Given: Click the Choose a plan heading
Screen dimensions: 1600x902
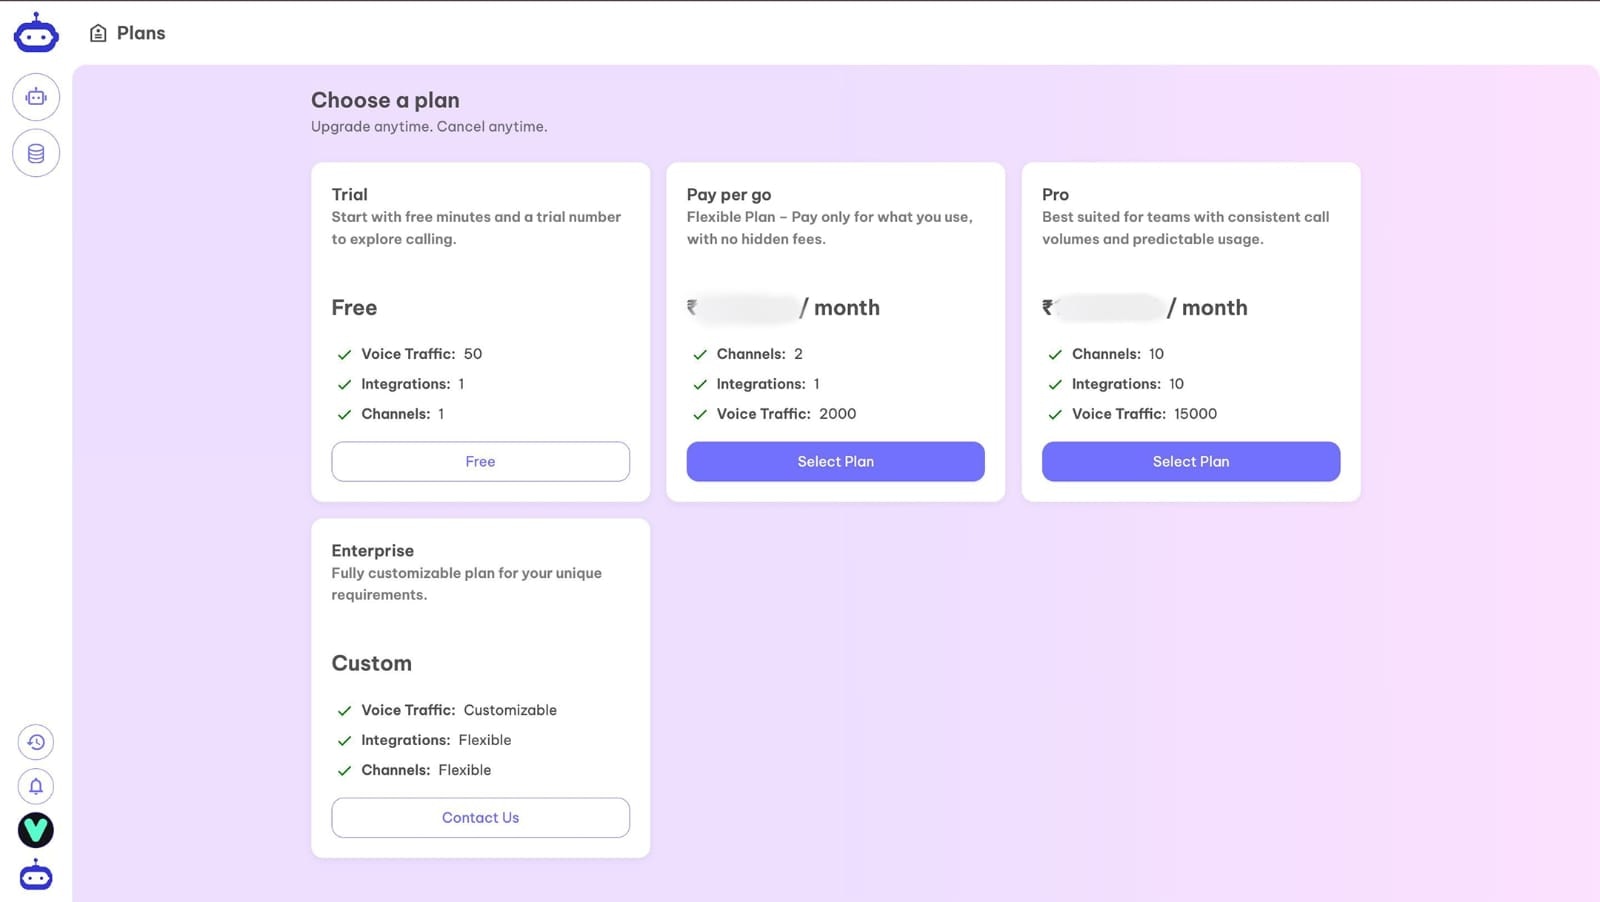Looking at the screenshot, I should (x=385, y=100).
